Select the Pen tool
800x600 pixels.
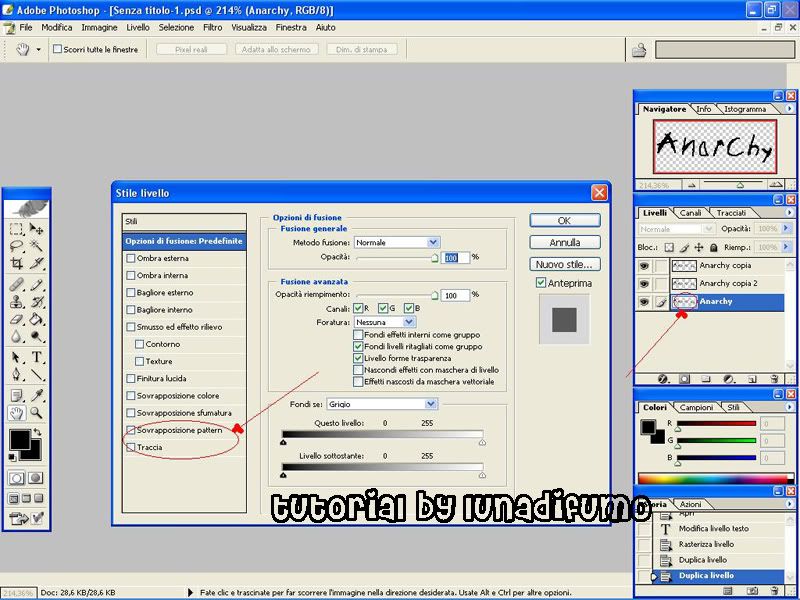(x=16, y=374)
